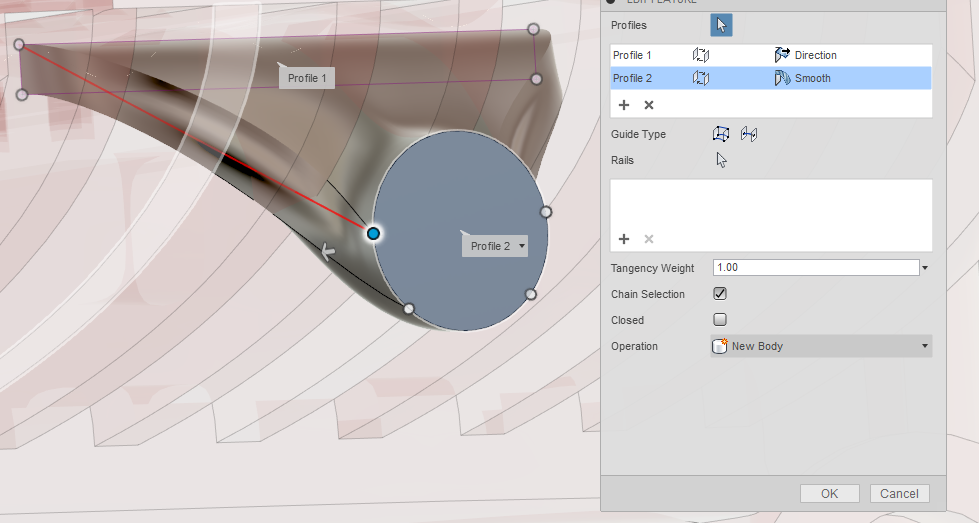Open the Operation dropdown showing New Body

[x=820, y=346]
